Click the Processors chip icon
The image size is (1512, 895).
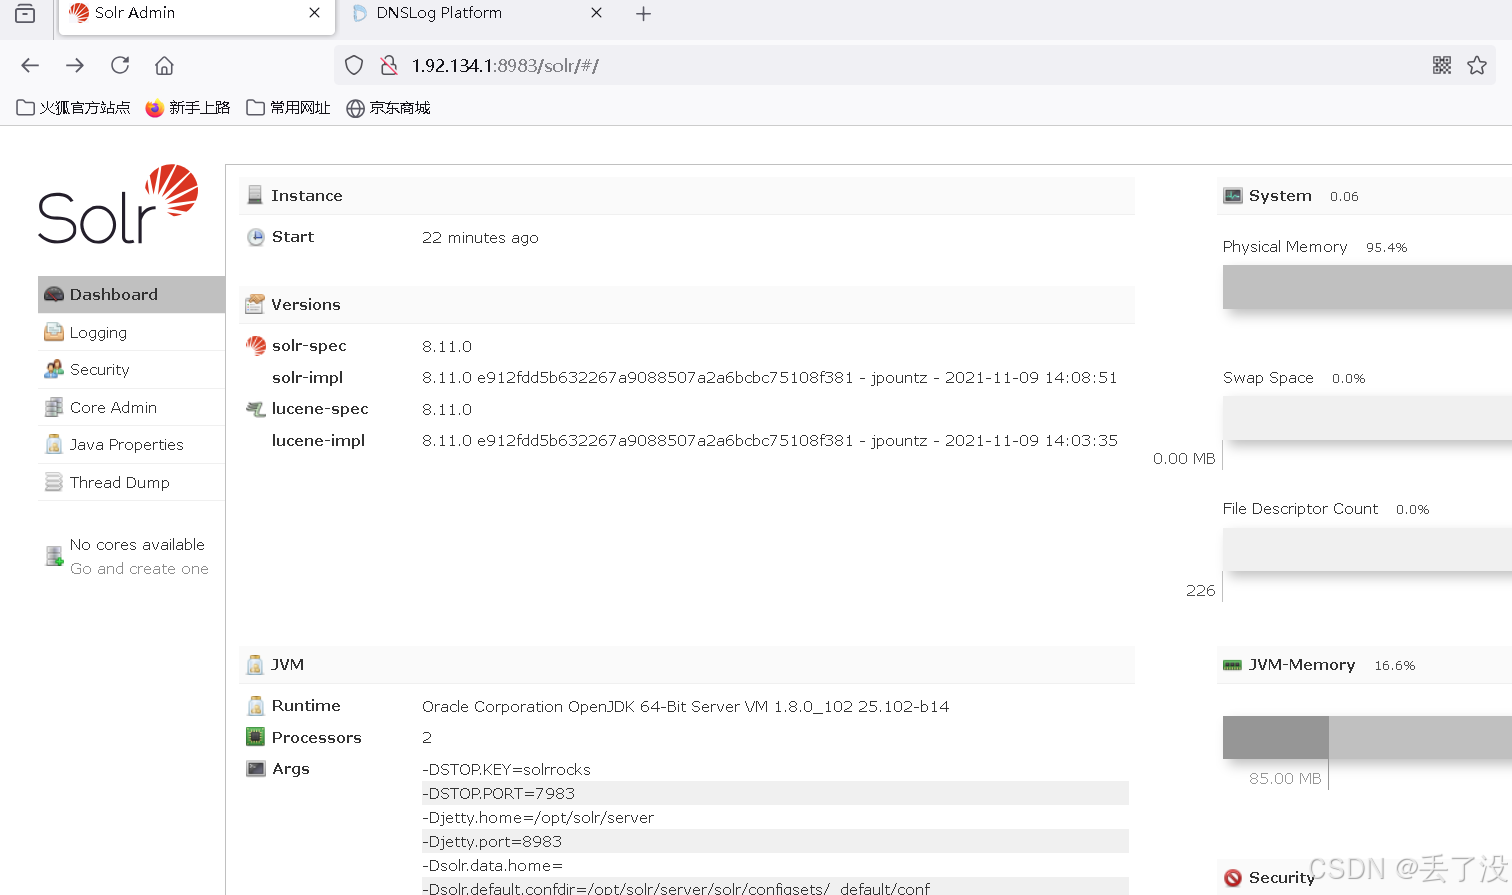coord(256,737)
